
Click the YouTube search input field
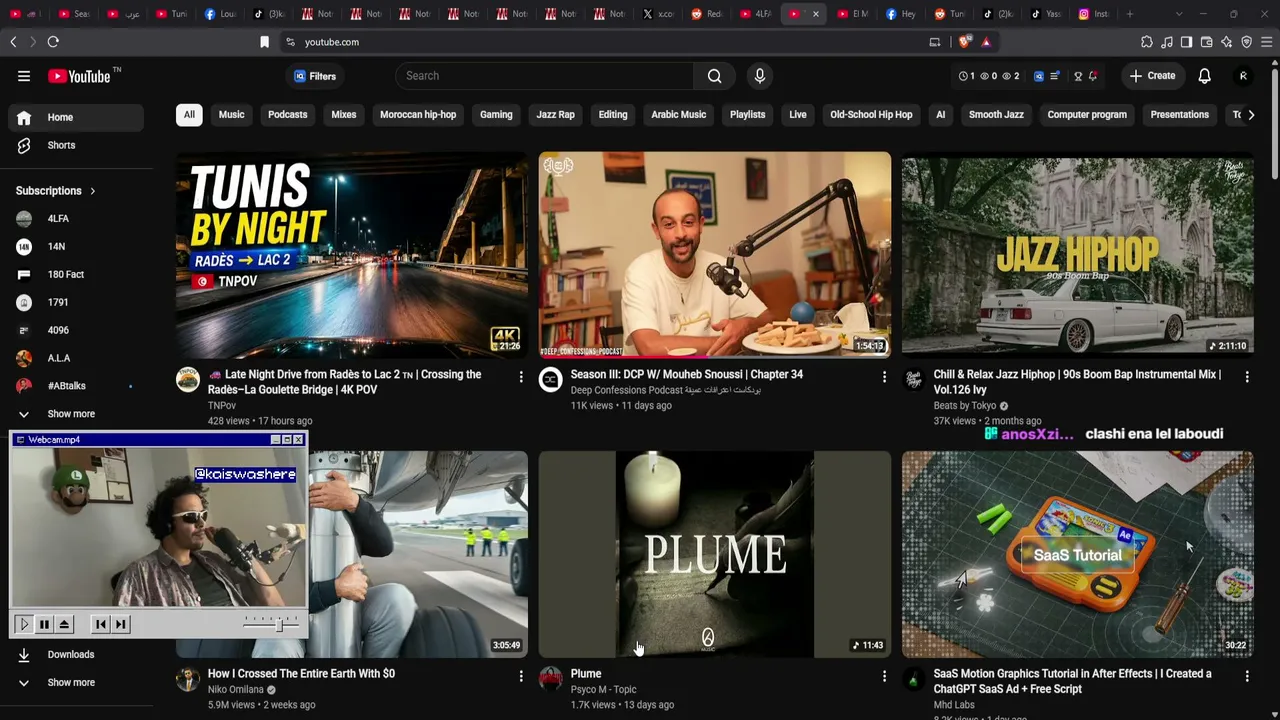(545, 76)
